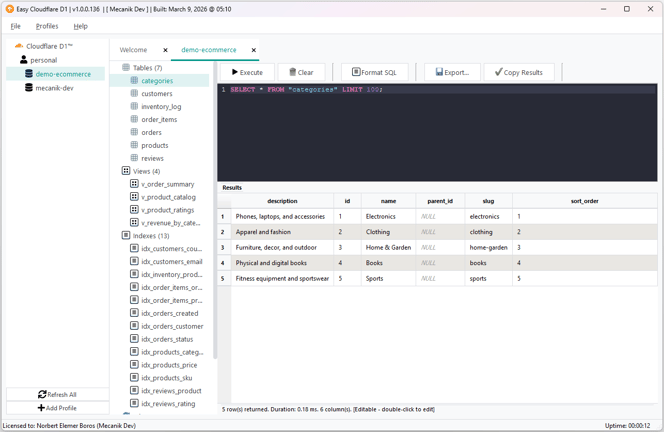664x432 pixels.
Task: Click the 'Phones, laptops, and accessories' cell
Action: [282, 216]
